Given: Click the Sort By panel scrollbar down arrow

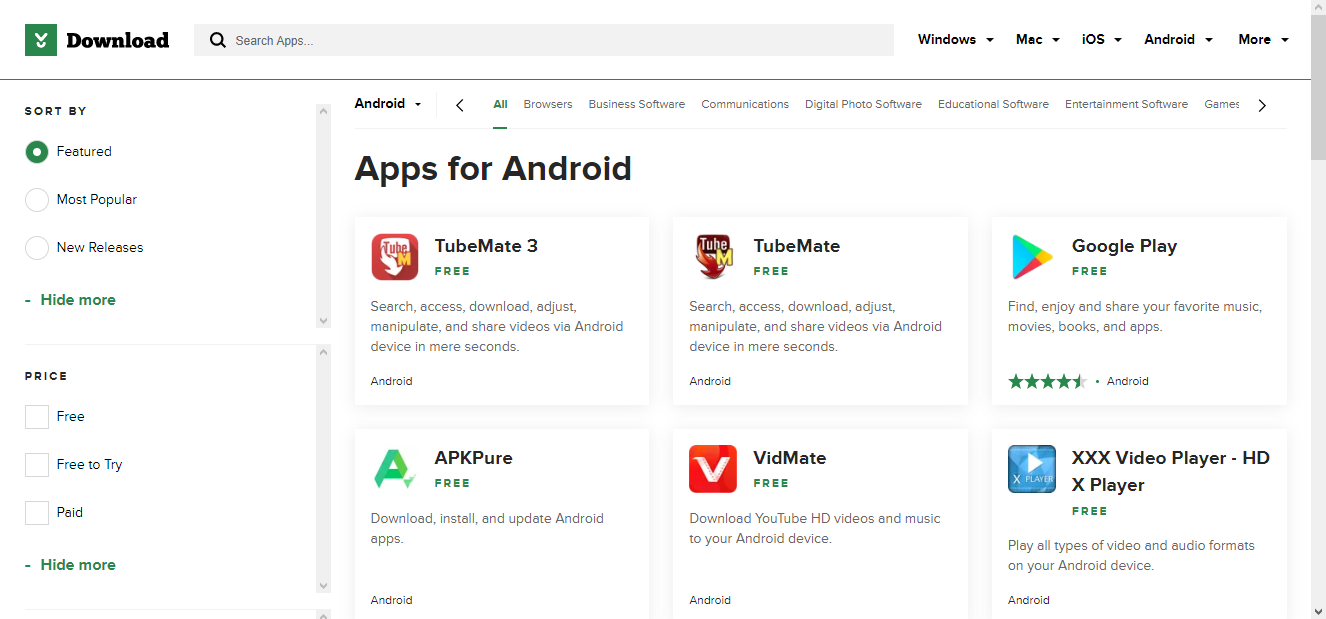Looking at the screenshot, I should (323, 321).
